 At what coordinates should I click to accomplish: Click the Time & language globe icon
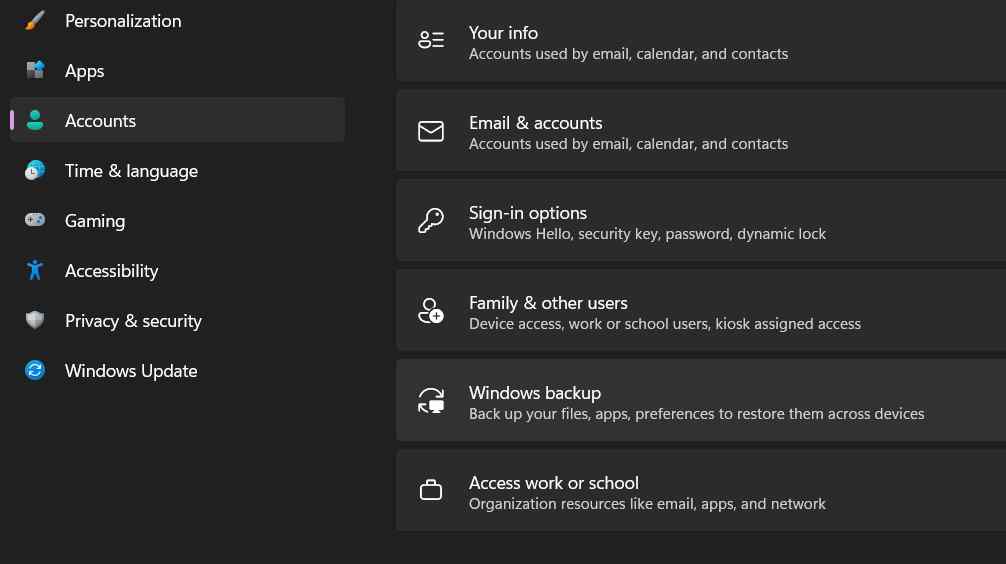[35, 170]
